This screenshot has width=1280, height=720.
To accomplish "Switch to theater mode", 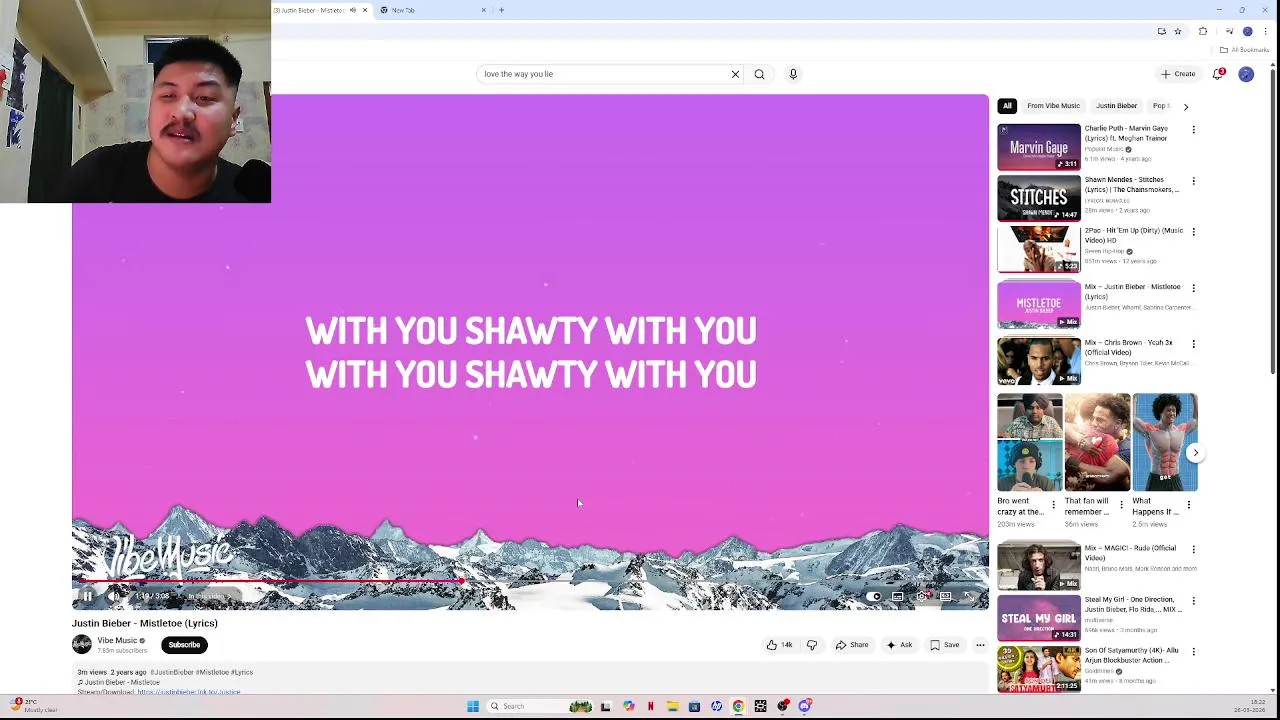I will coord(945,596).
